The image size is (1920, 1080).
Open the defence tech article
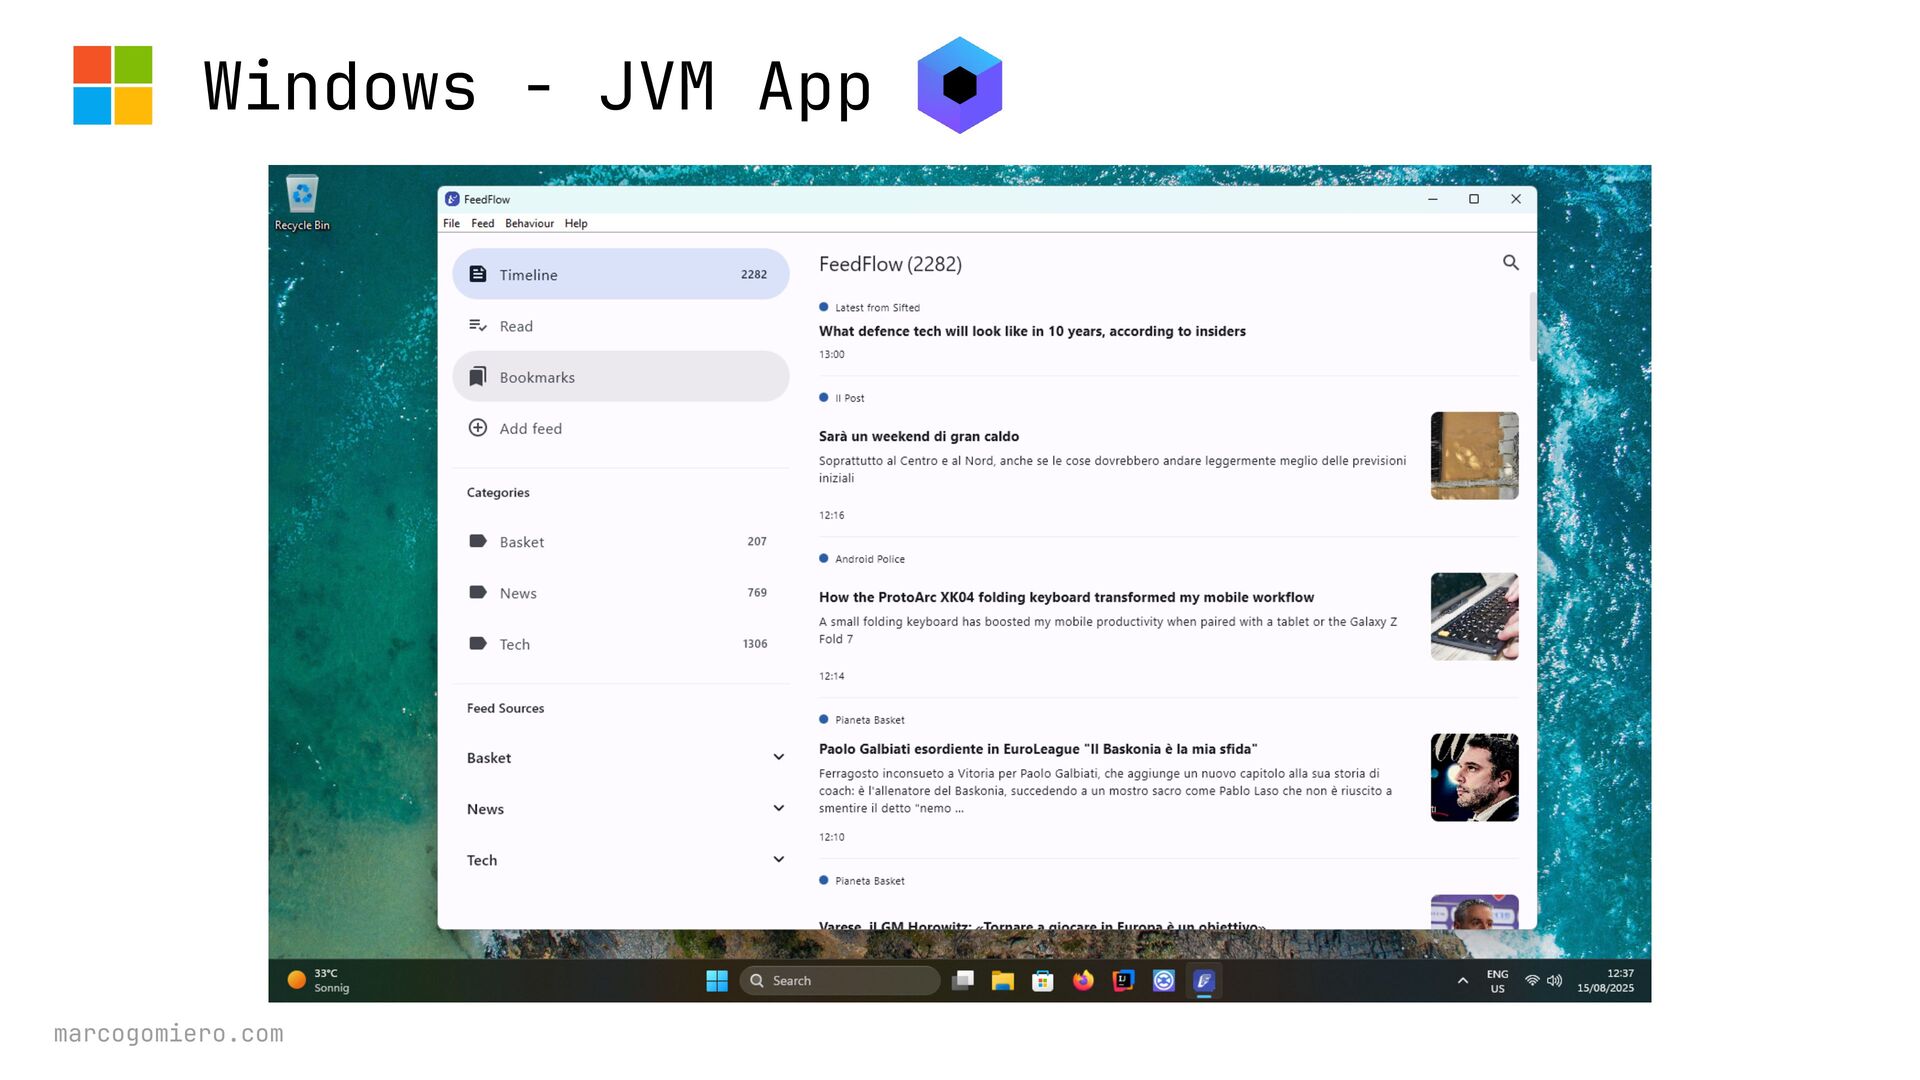[x=1032, y=331]
